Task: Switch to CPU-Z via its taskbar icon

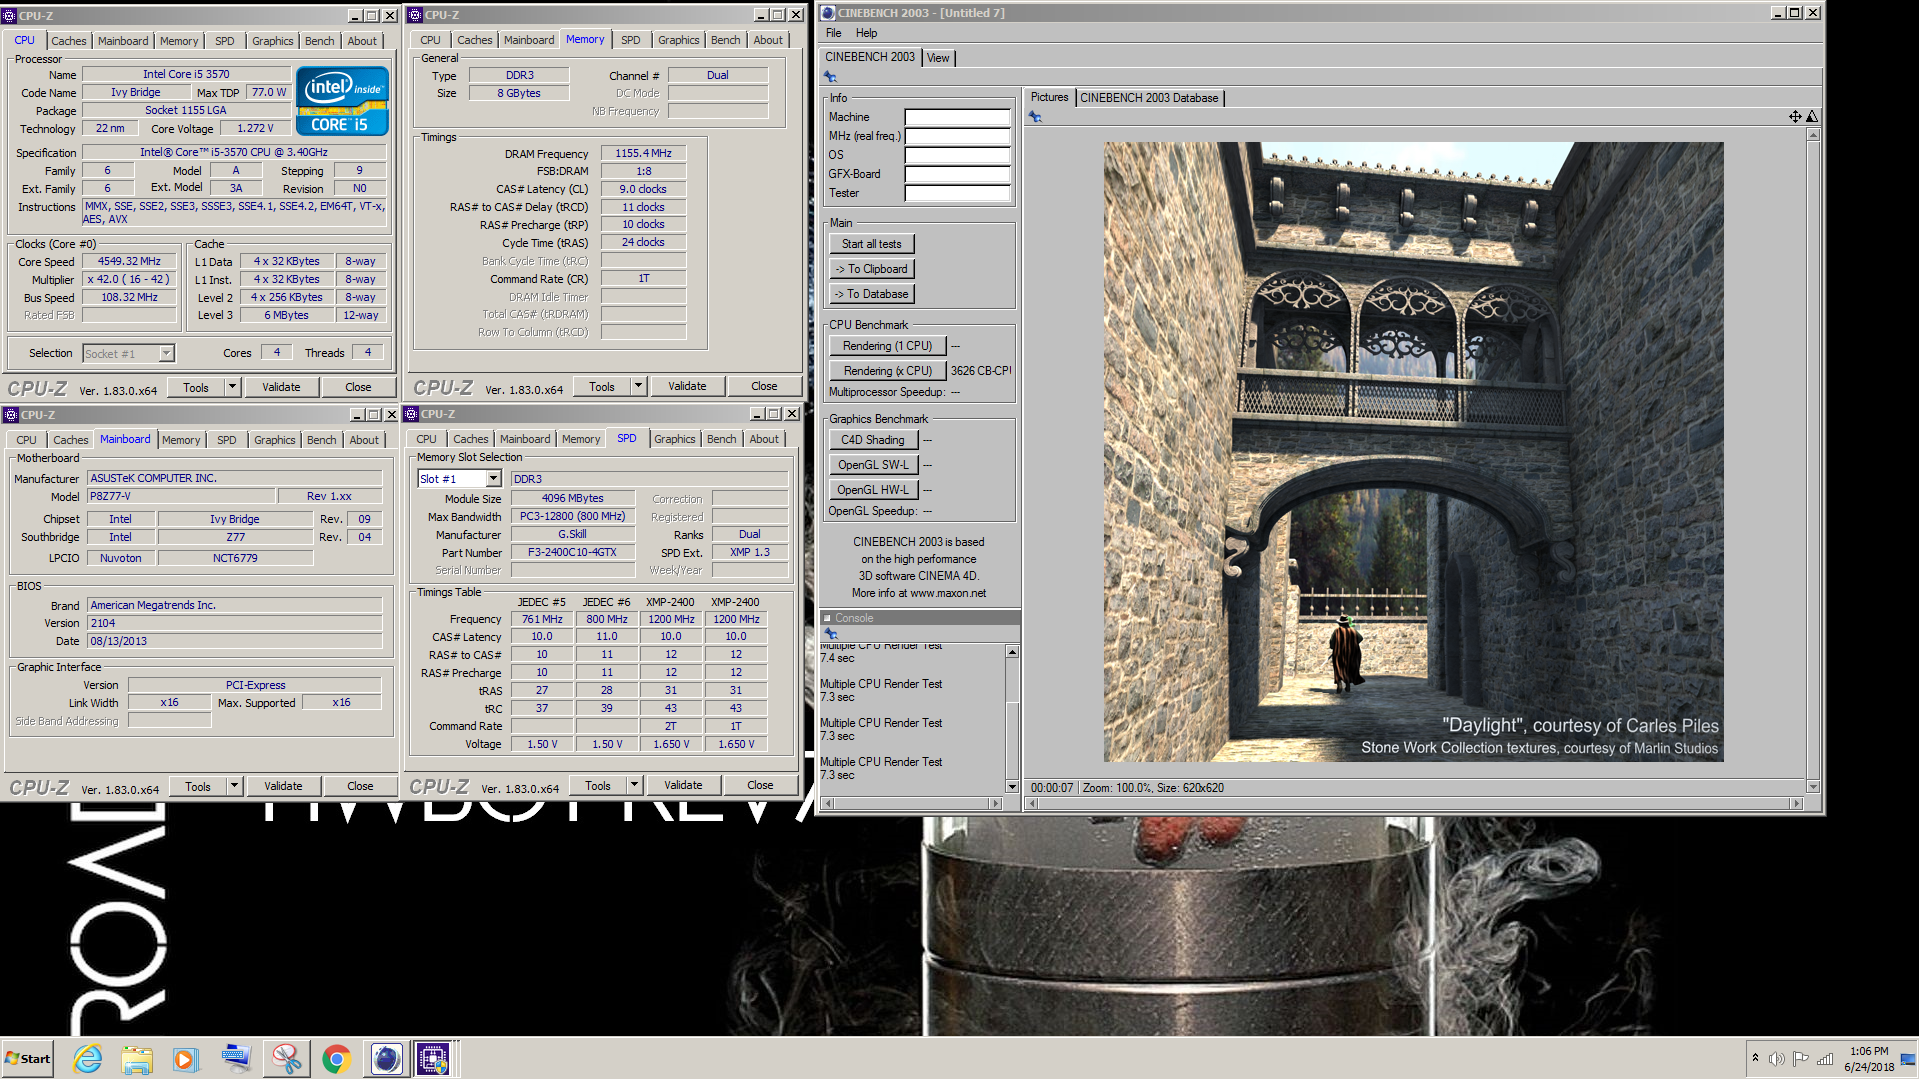Action: click(x=434, y=1058)
